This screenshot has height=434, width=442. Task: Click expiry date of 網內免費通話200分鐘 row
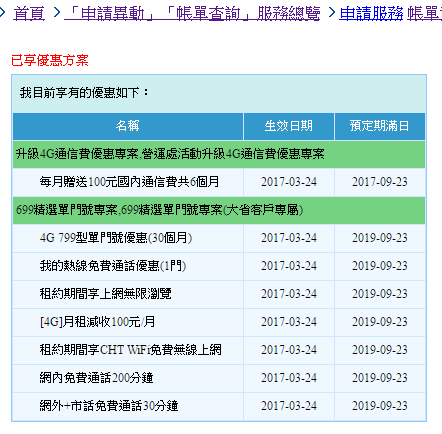(380, 378)
